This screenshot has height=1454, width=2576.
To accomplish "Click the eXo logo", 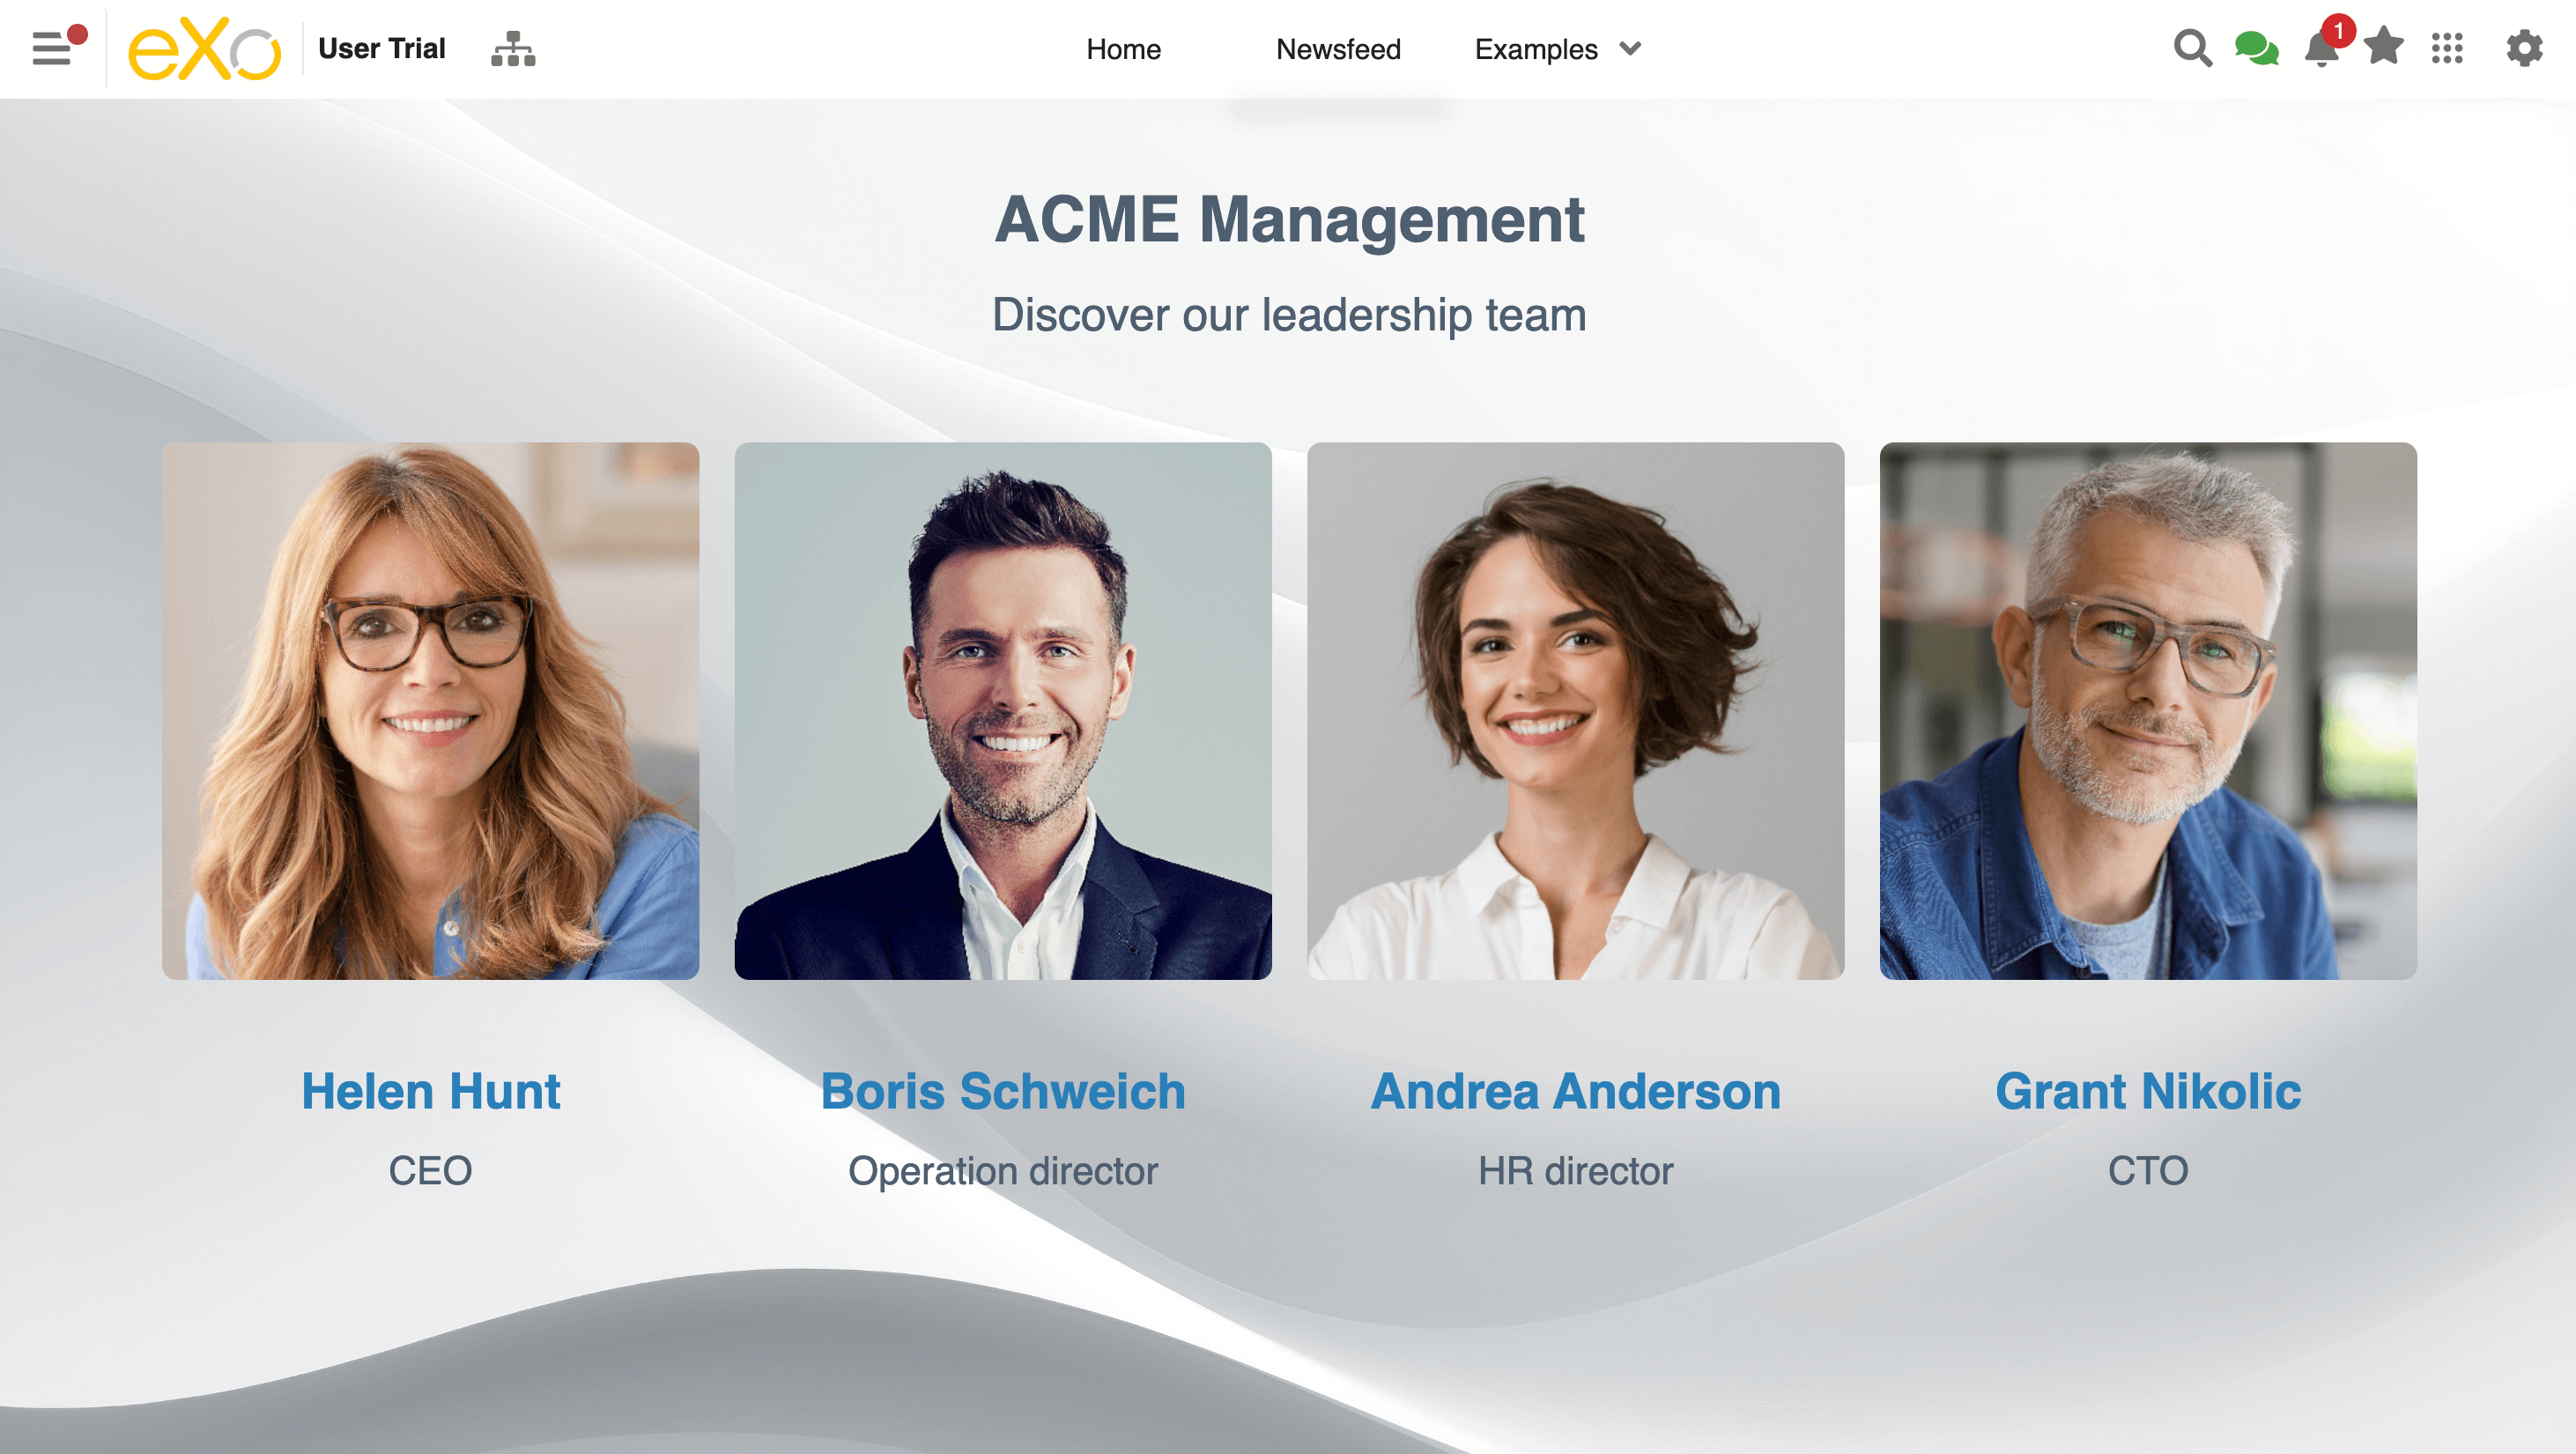I will coord(204,48).
